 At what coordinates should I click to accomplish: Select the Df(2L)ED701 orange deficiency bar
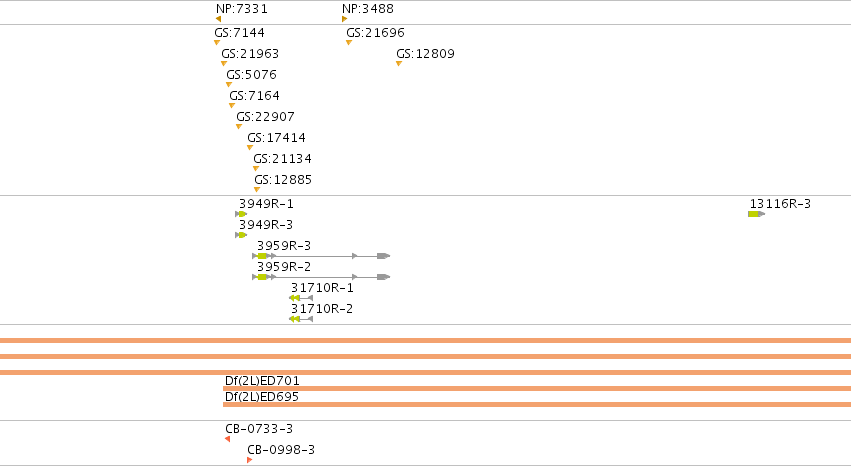point(537,388)
